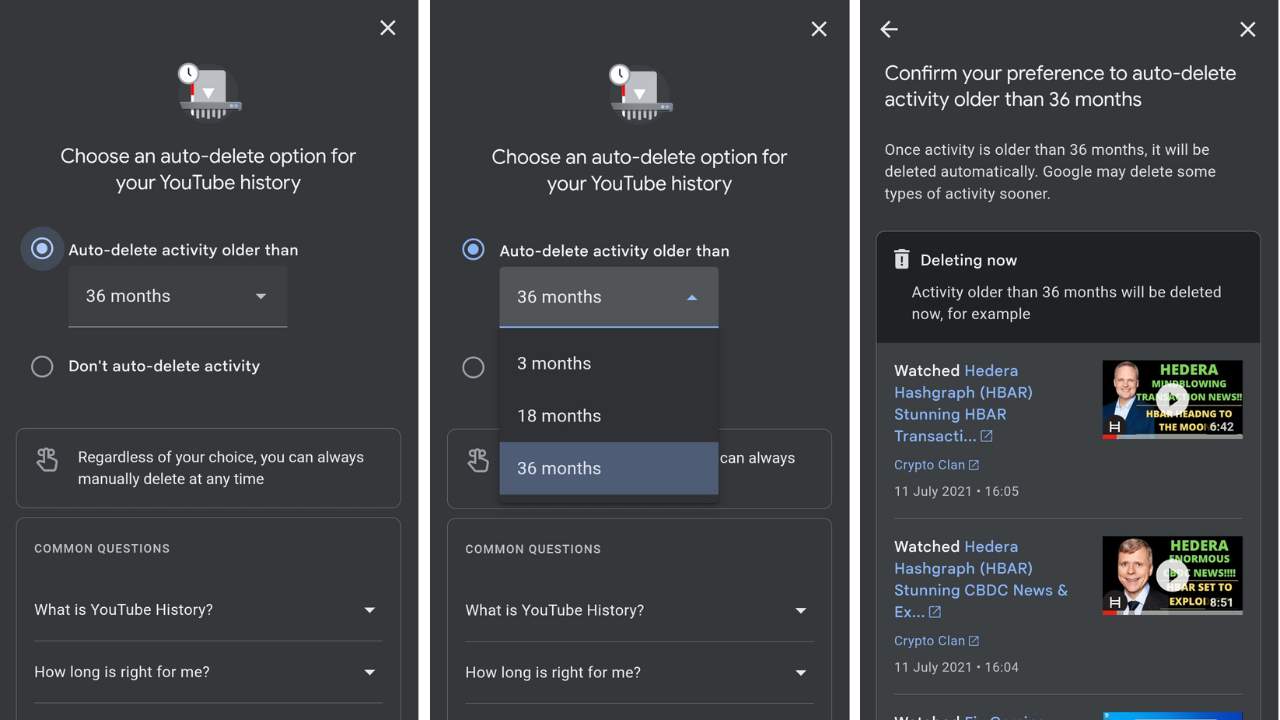
Task: Expand How long is right for me? in middle panel
Action: click(x=639, y=672)
